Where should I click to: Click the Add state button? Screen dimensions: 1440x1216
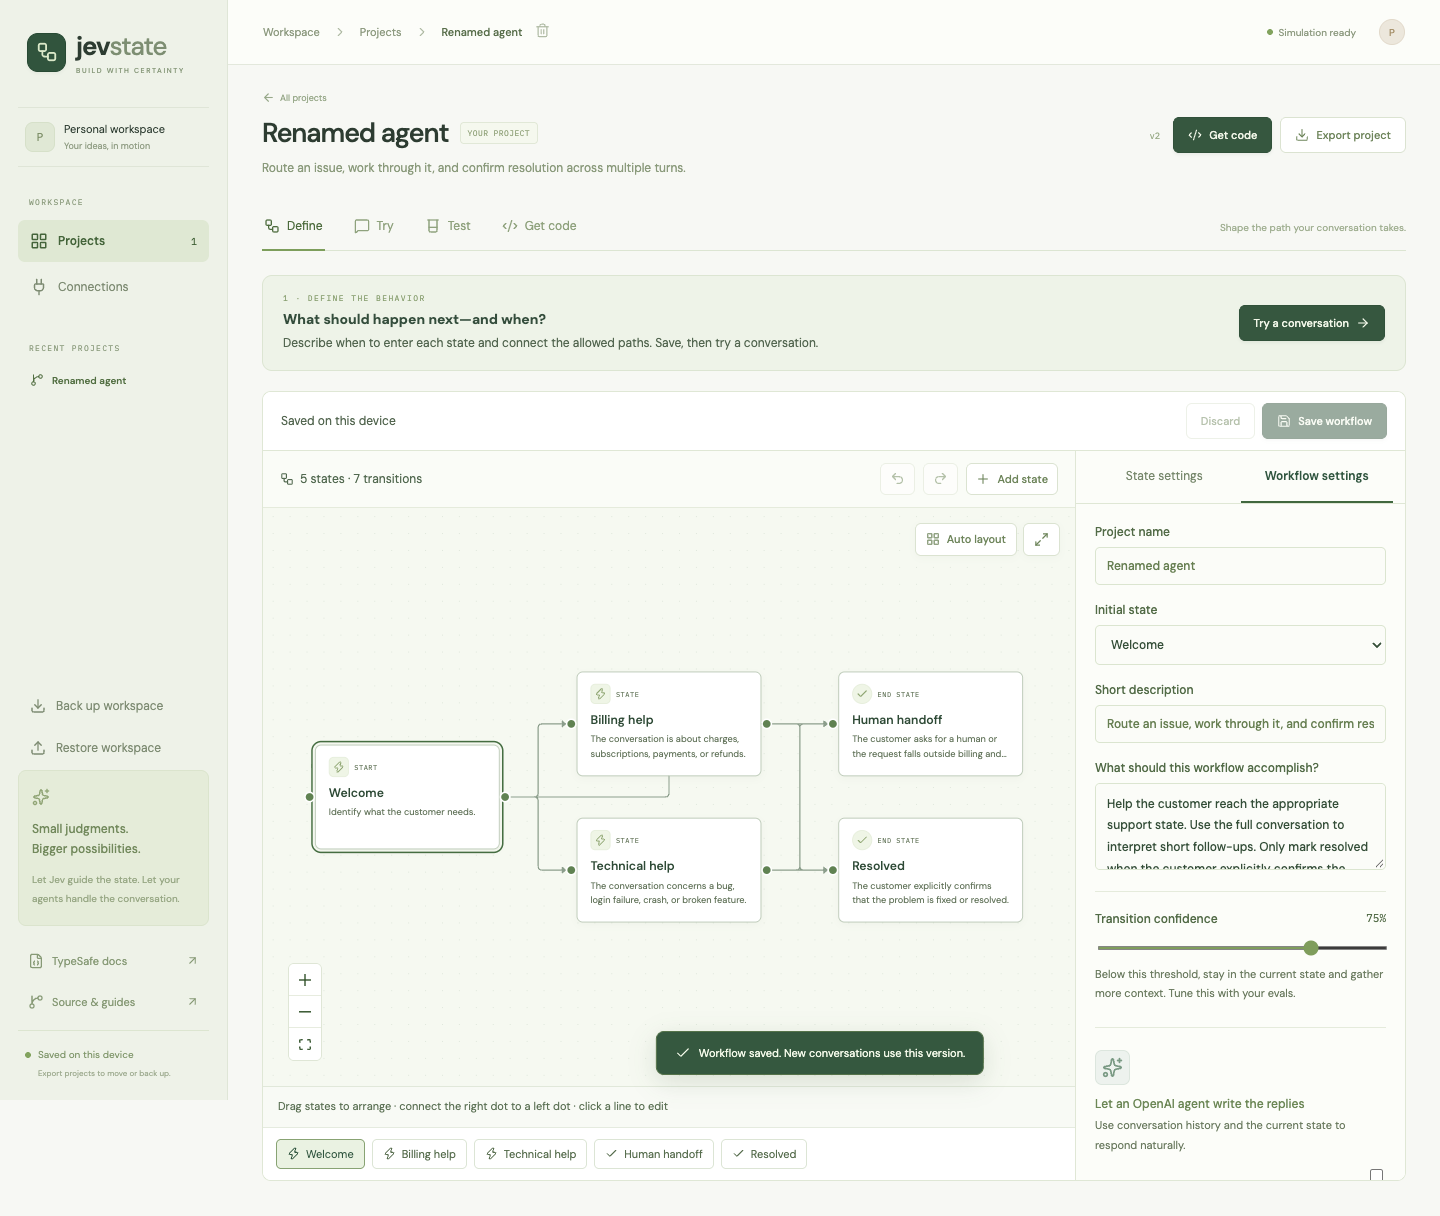(1012, 479)
